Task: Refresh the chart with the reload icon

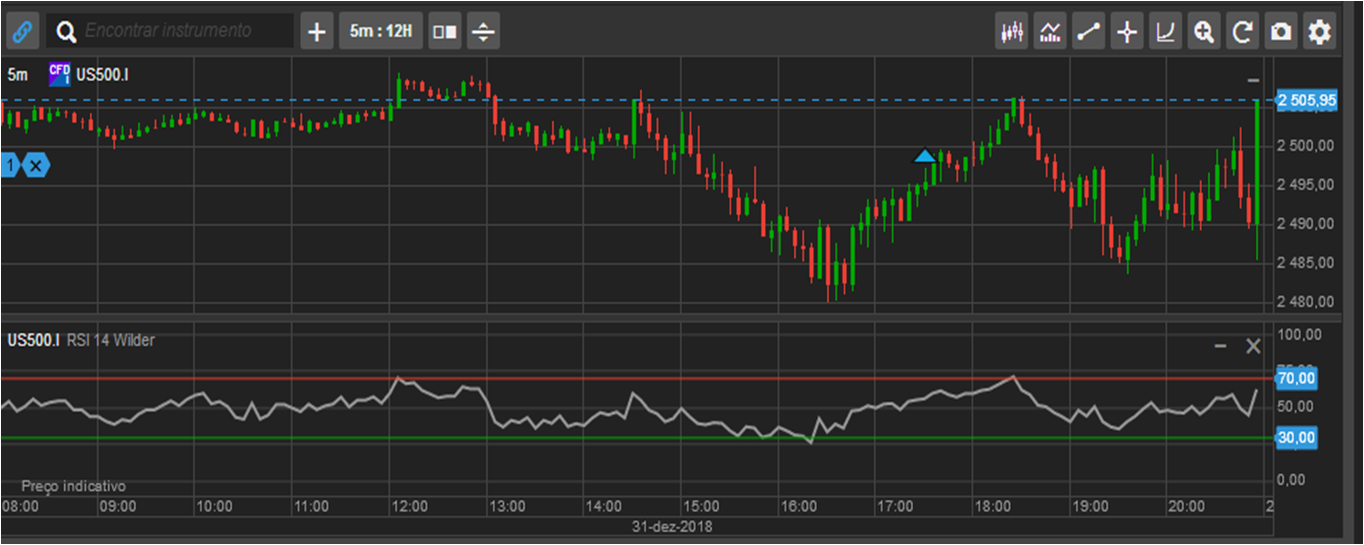Action: (1242, 32)
